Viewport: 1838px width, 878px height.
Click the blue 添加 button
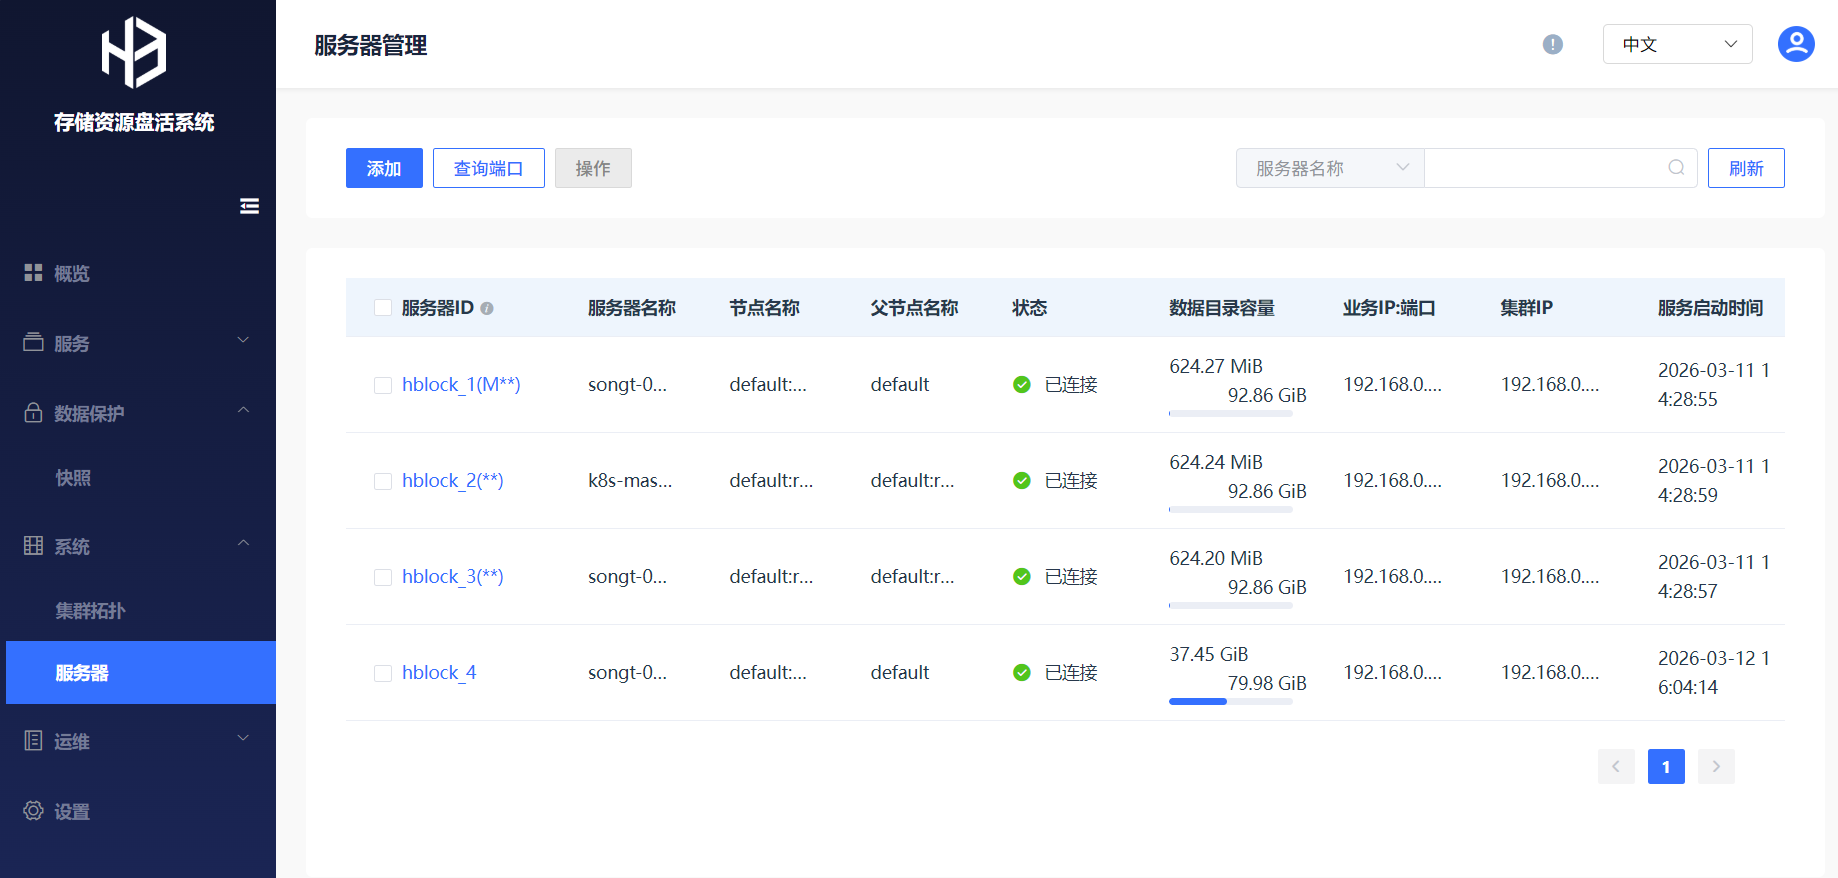pyautogui.click(x=384, y=168)
